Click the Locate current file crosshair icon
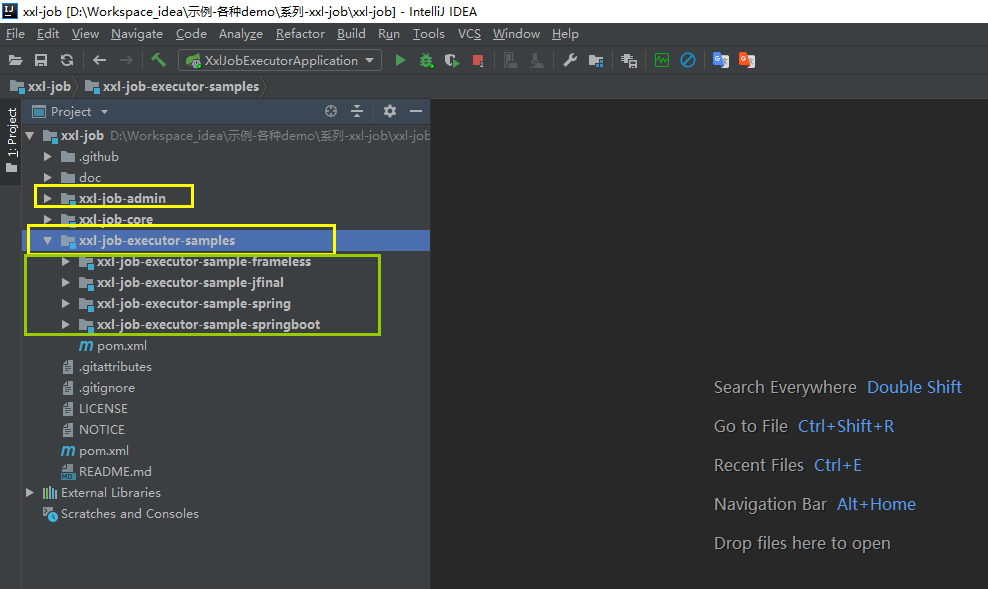988x589 pixels. [331, 112]
